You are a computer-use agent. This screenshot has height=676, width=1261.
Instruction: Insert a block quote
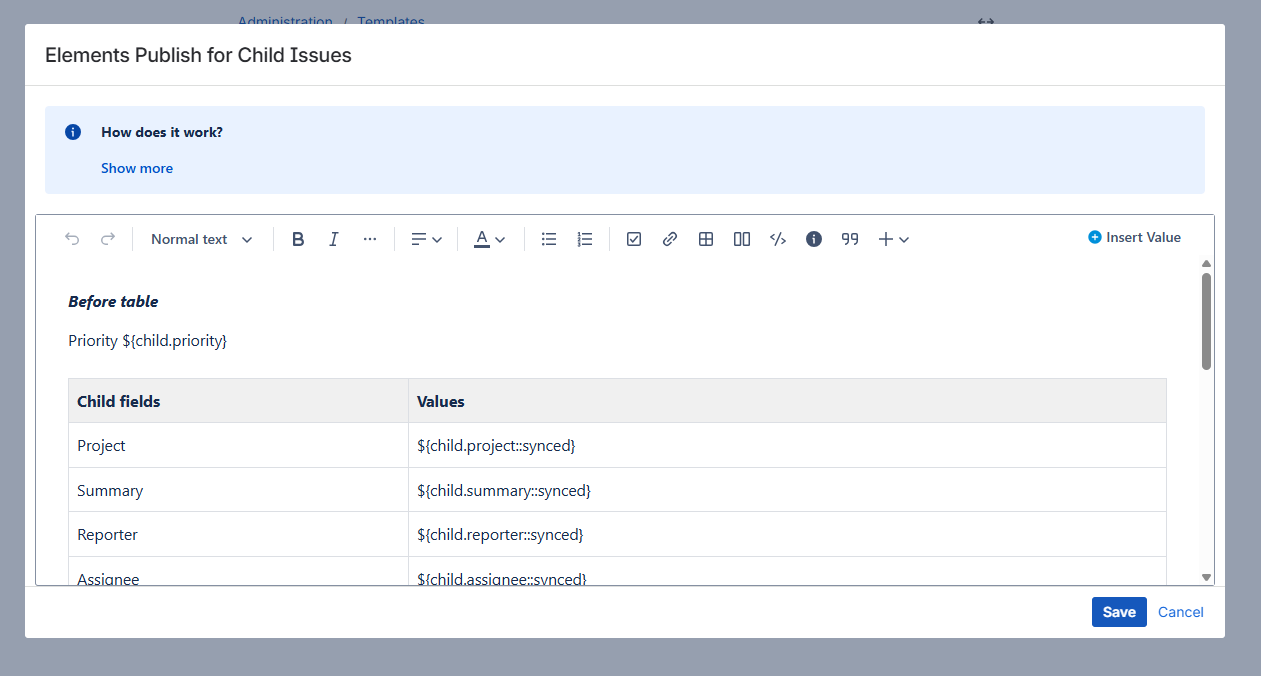click(850, 239)
